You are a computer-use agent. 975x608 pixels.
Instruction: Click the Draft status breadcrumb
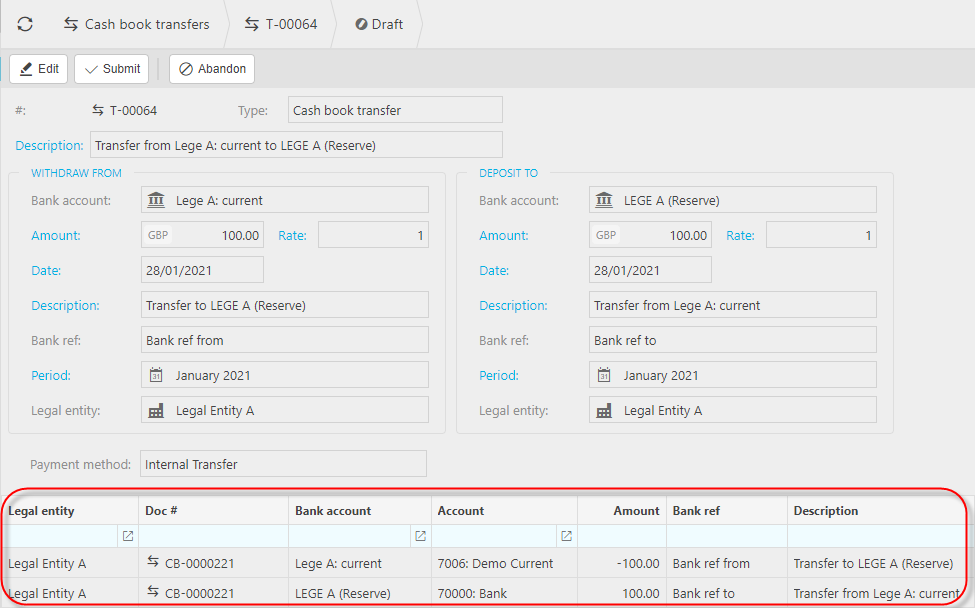[379, 24]
